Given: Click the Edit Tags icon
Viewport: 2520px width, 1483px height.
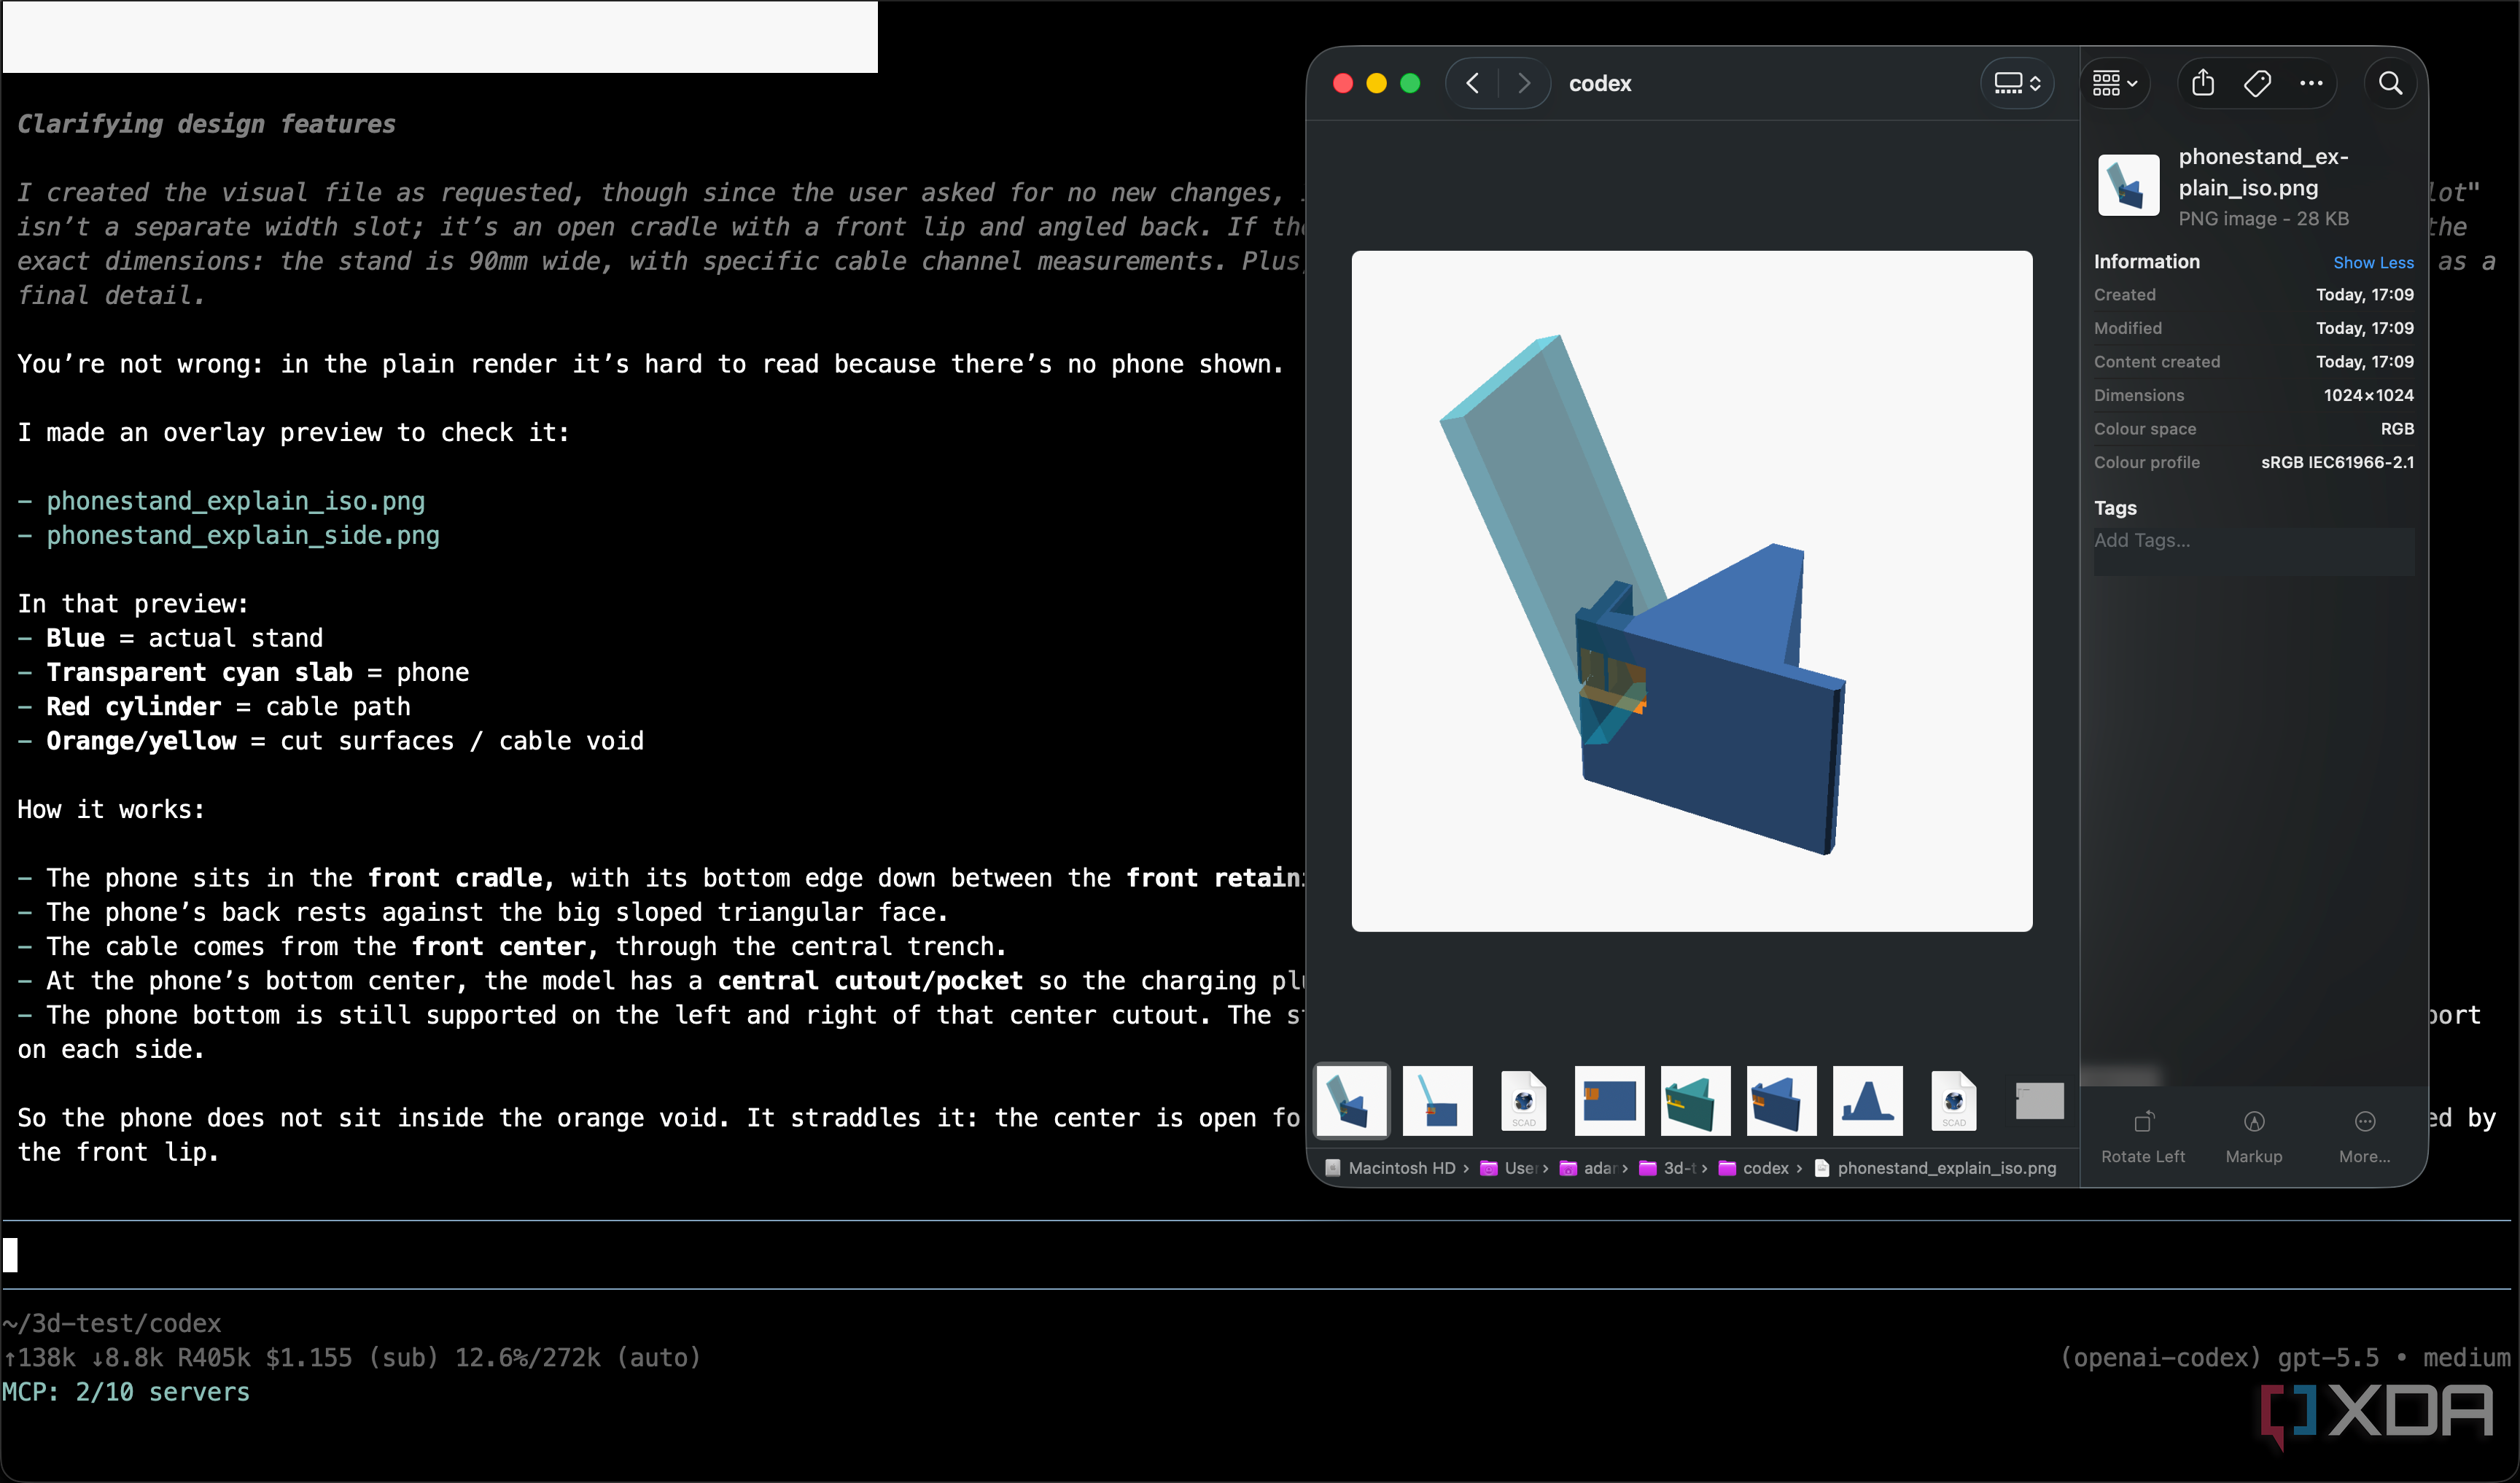Looking at the screenshot, I should (x=2257, y=83).
